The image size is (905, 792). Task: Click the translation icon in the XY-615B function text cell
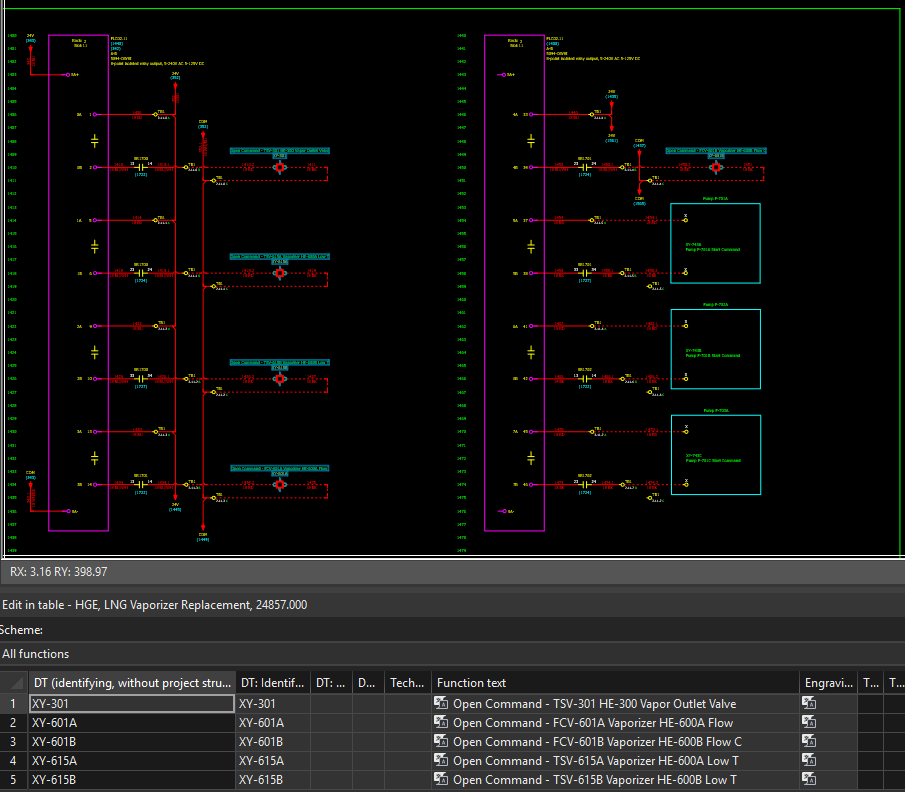point(442,780)
